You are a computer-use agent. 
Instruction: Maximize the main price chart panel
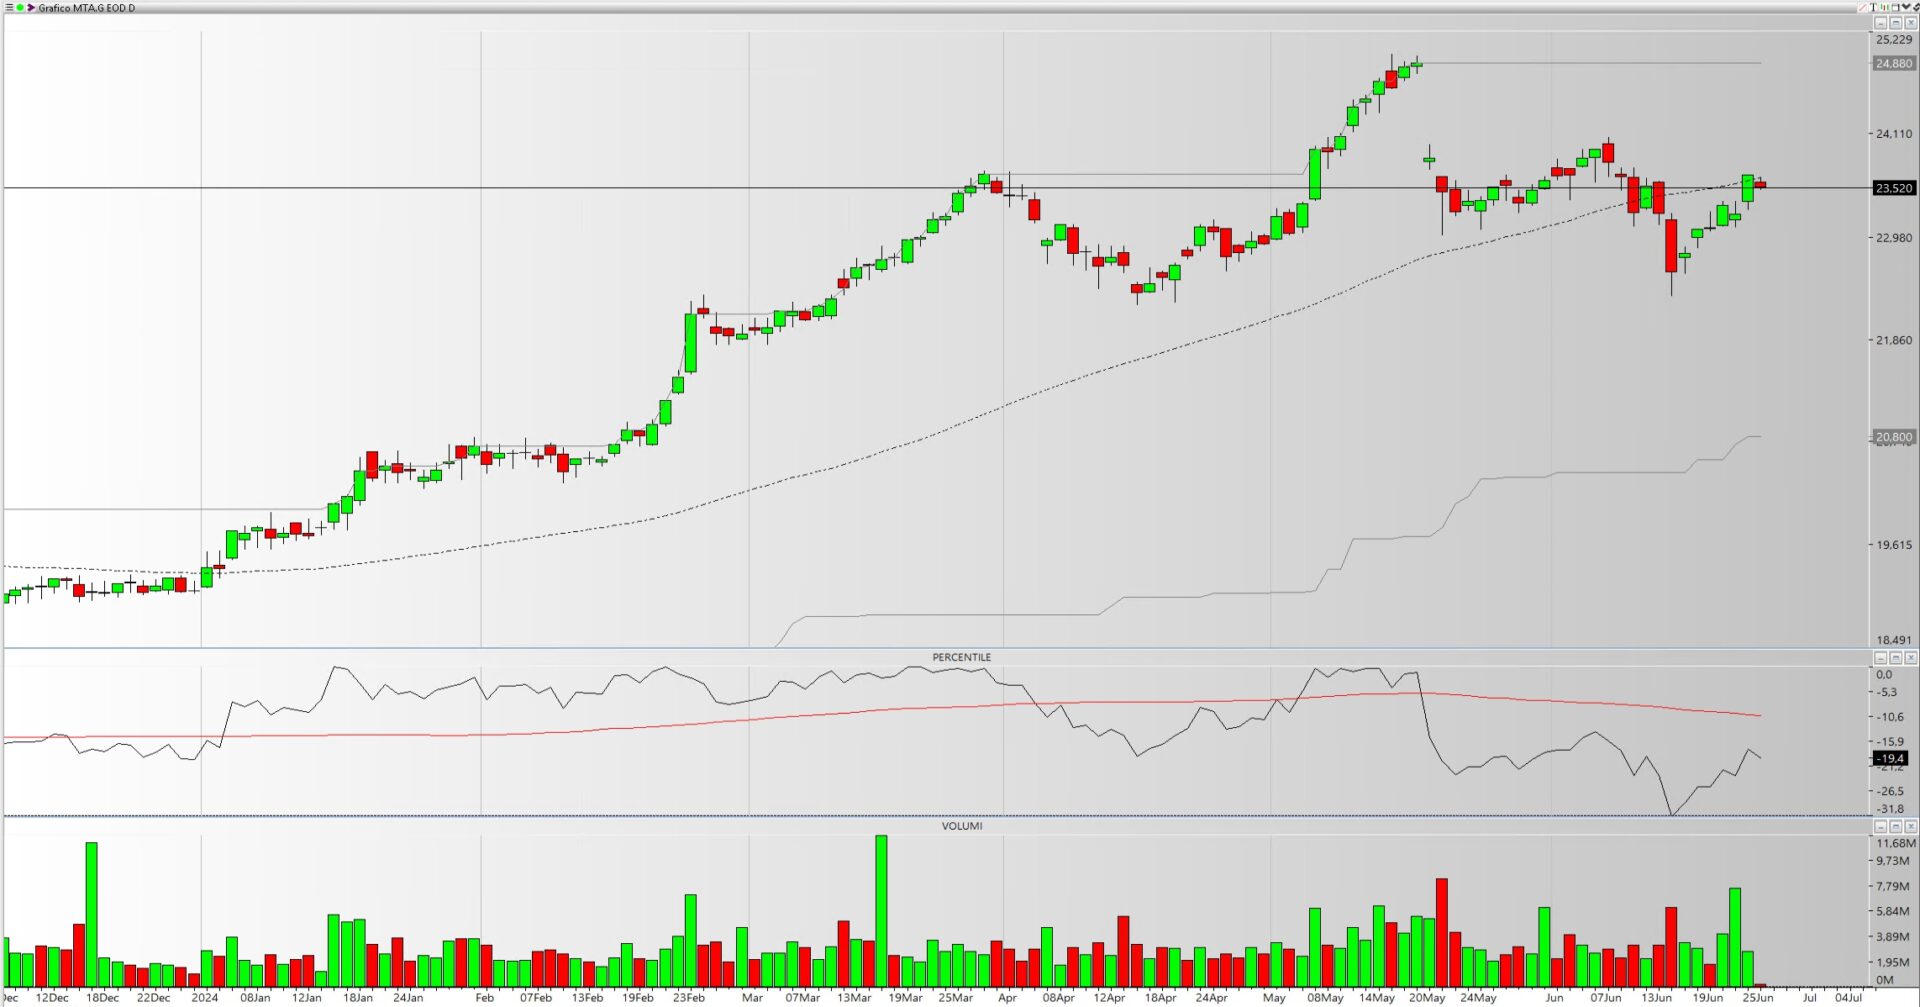click(x=1896, y=23)
